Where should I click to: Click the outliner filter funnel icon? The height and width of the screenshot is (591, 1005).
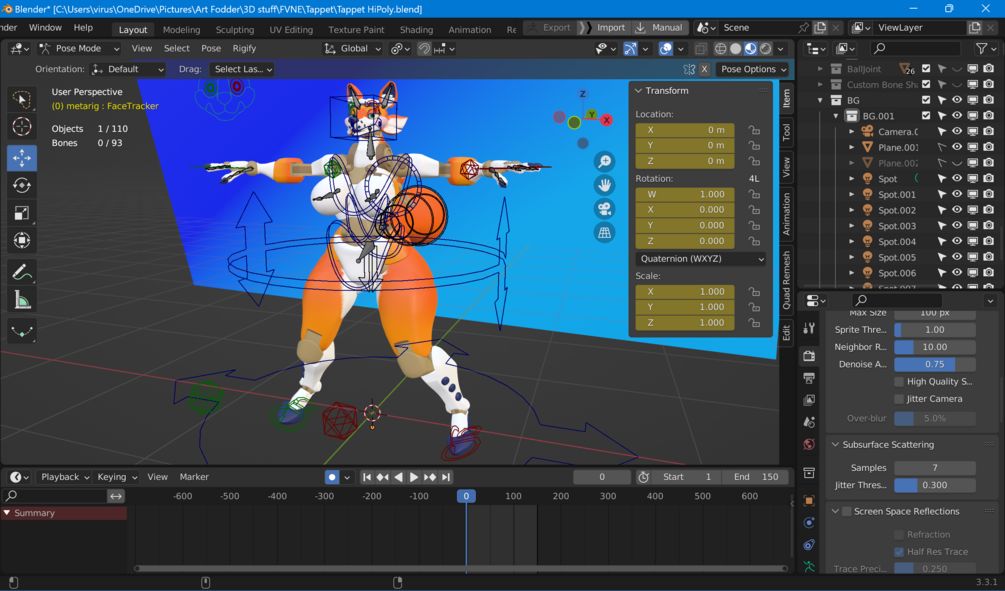981,49
